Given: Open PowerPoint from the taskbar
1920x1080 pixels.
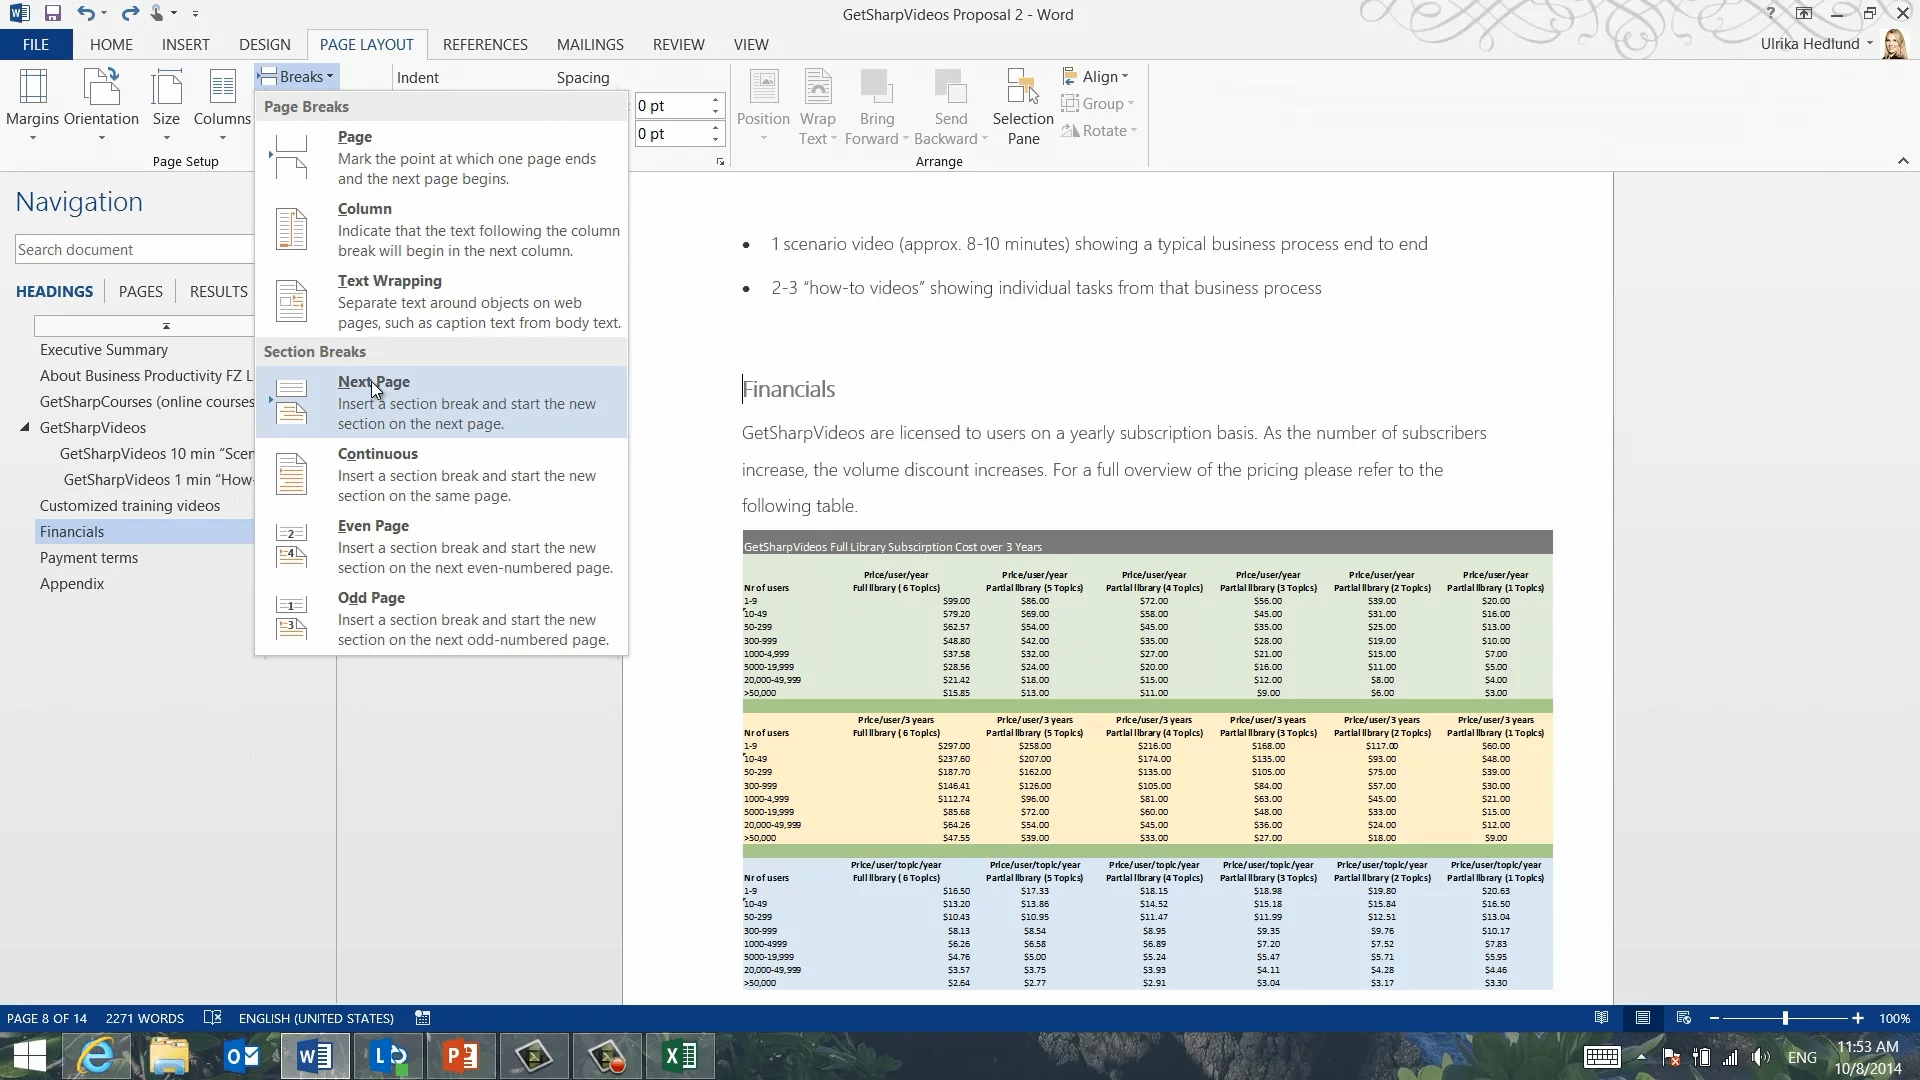Looking at the screenshot, I should (x=461, y=1056).
